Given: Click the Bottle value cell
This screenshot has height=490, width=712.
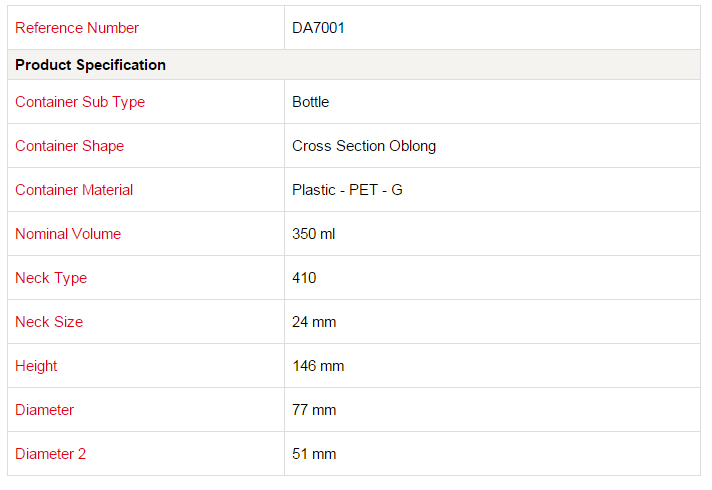Looking at the screenshot, I should coord(492,102).
